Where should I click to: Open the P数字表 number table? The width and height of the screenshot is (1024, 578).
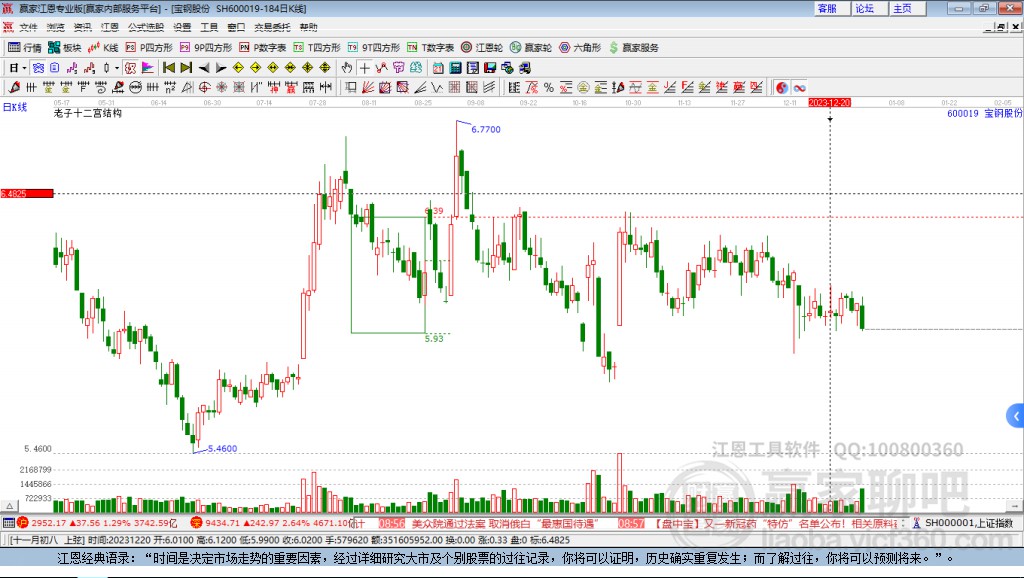263,47
